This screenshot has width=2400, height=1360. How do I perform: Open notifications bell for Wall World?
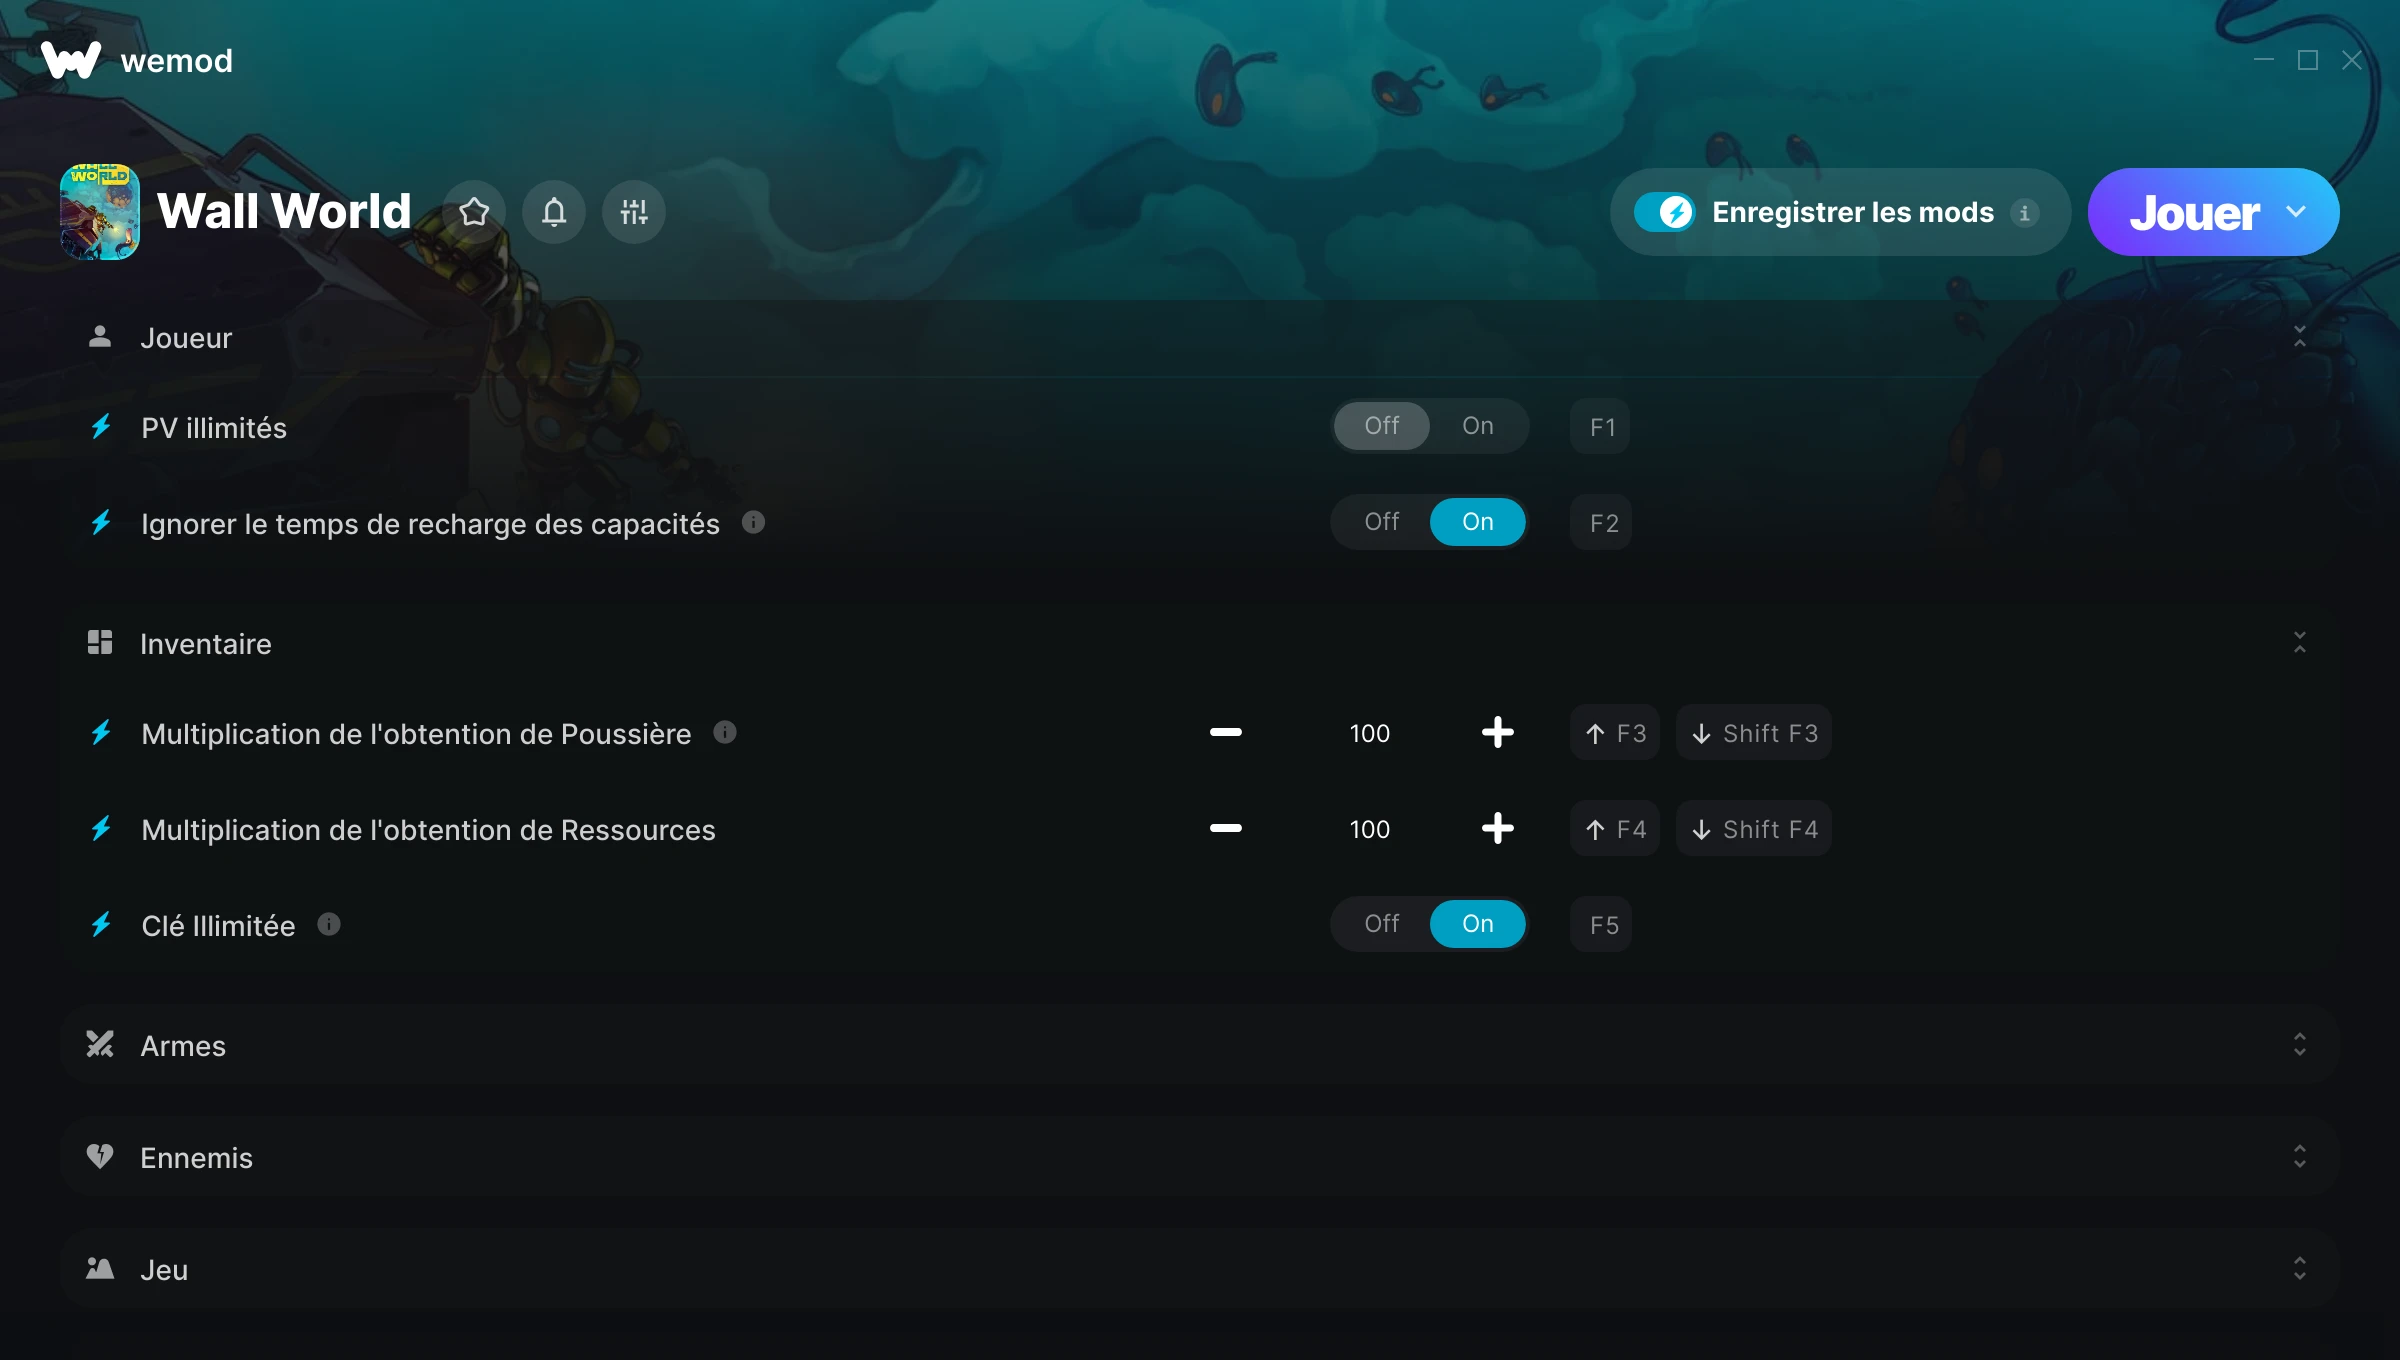[x=554, y=212]
